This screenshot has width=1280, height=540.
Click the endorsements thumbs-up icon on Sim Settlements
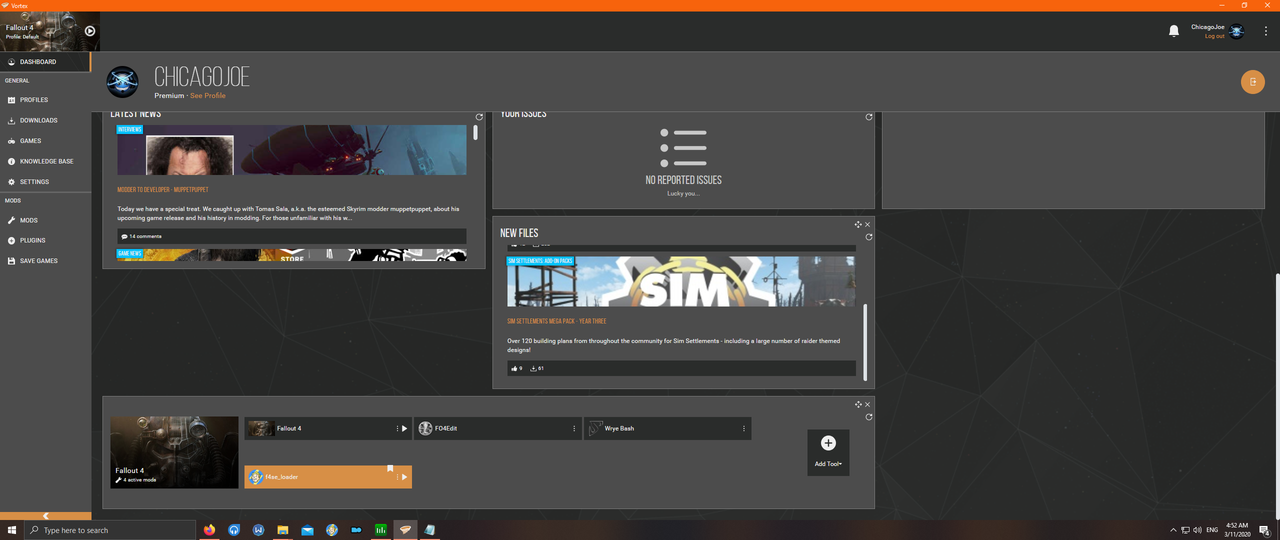point(516,368)
